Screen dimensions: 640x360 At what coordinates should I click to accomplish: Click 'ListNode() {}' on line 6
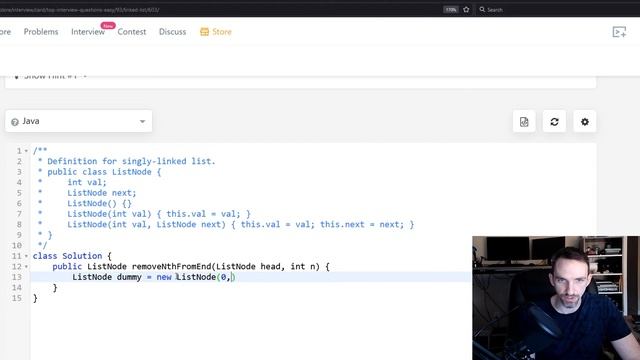pos(99,203)
